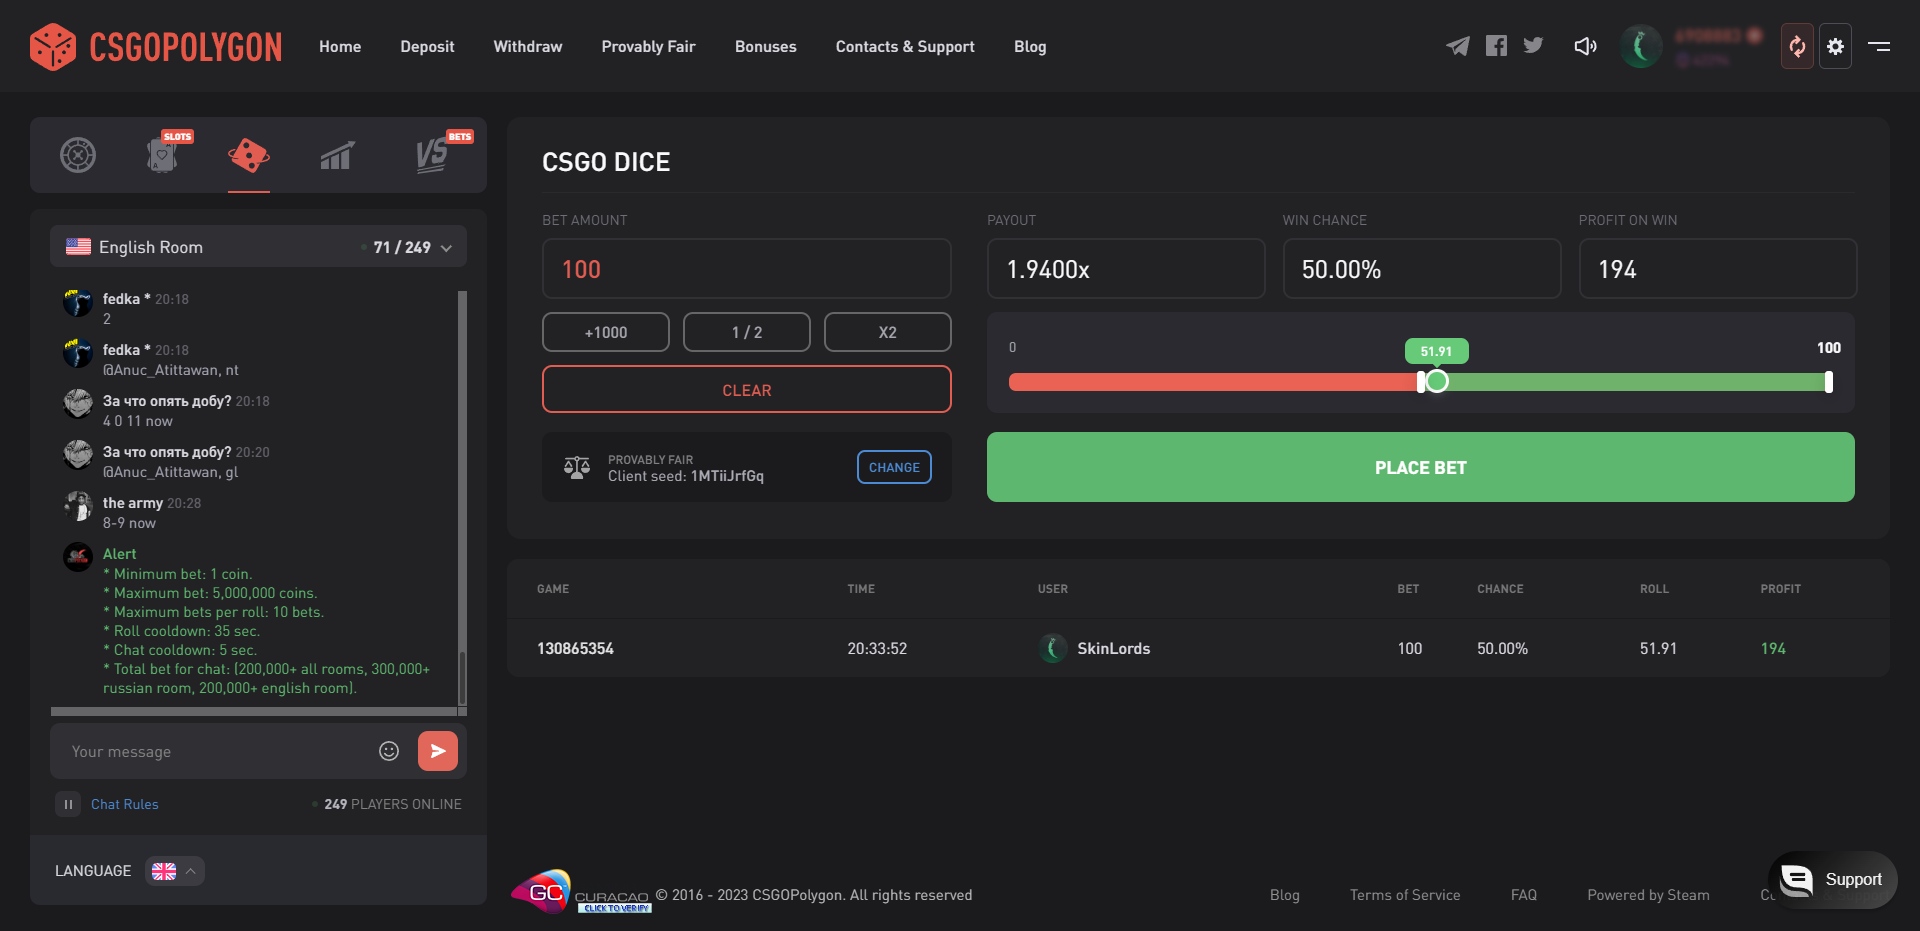Image resolution: width=1920 pixels, height=931 pixels.
Task: Click the Win Chance field 50.00%
Action: (1422, 268)
